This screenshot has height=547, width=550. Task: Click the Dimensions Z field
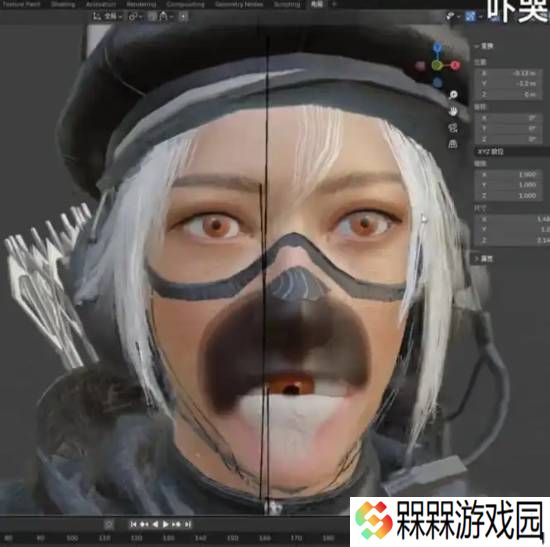tap(512, 240)
